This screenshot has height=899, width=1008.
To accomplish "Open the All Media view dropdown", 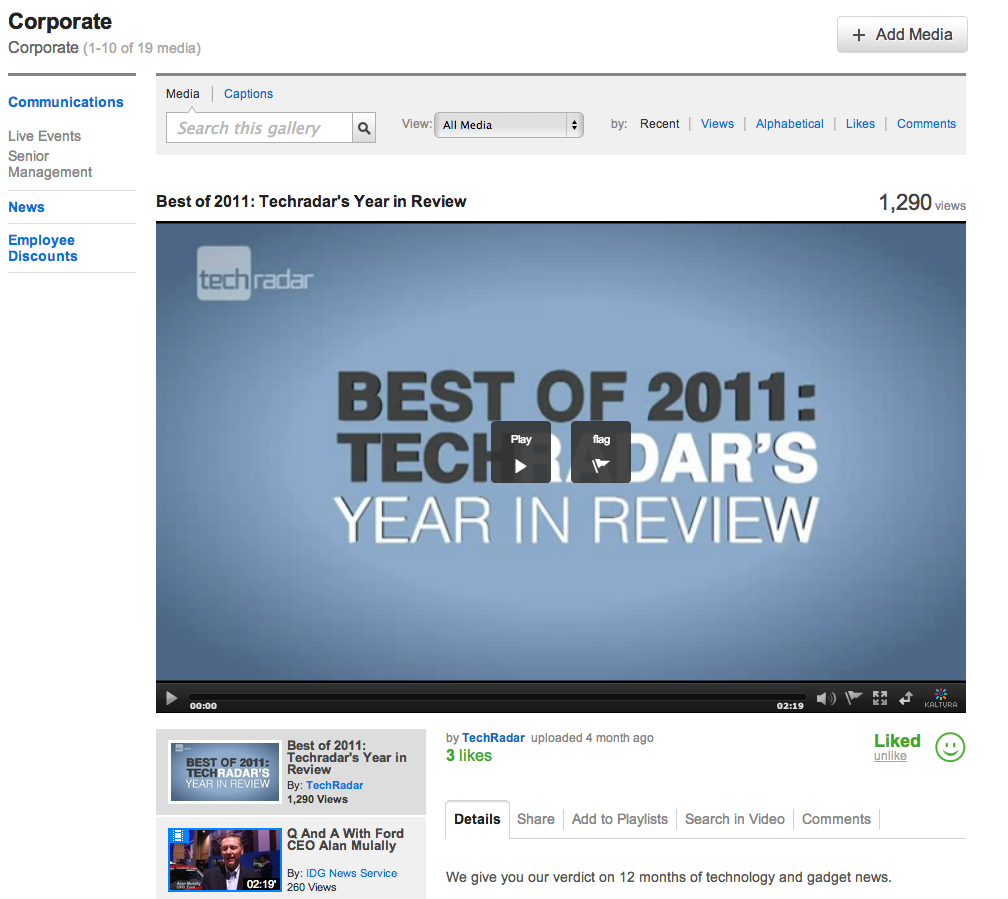I will tap(508, 125).
